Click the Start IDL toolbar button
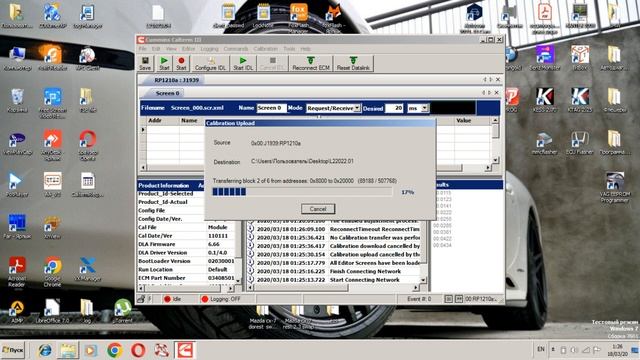Screen dimensions: 640x360 click(x=243, y=63)
